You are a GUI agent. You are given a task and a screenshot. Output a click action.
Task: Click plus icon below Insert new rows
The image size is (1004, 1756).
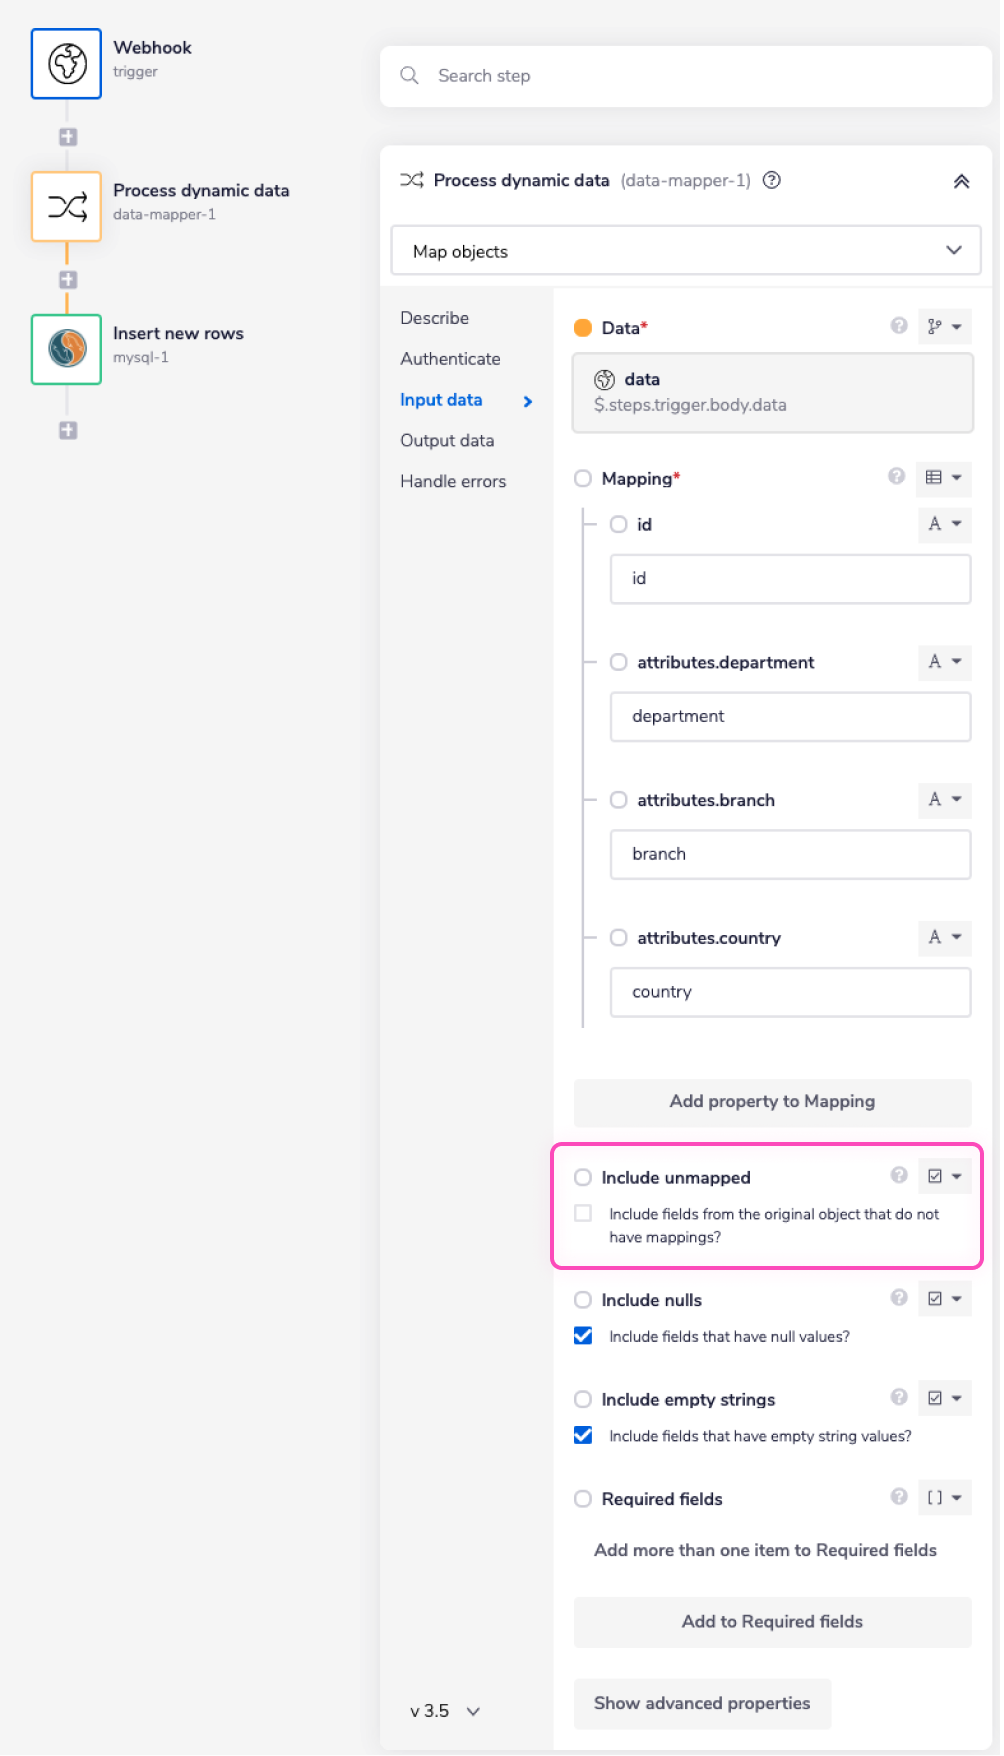(x=68, y=430)
